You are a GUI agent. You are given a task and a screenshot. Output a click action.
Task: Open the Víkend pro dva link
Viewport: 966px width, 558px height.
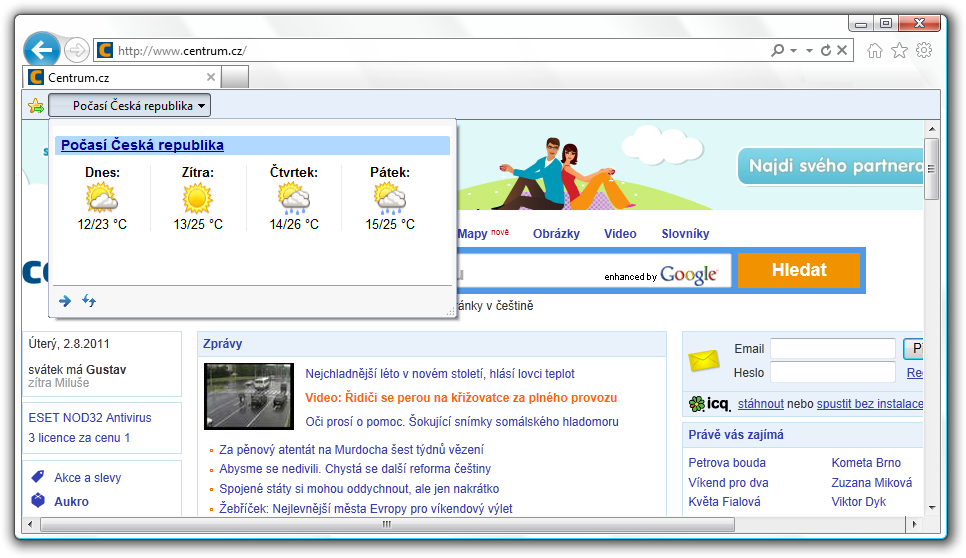click(728, 483)
